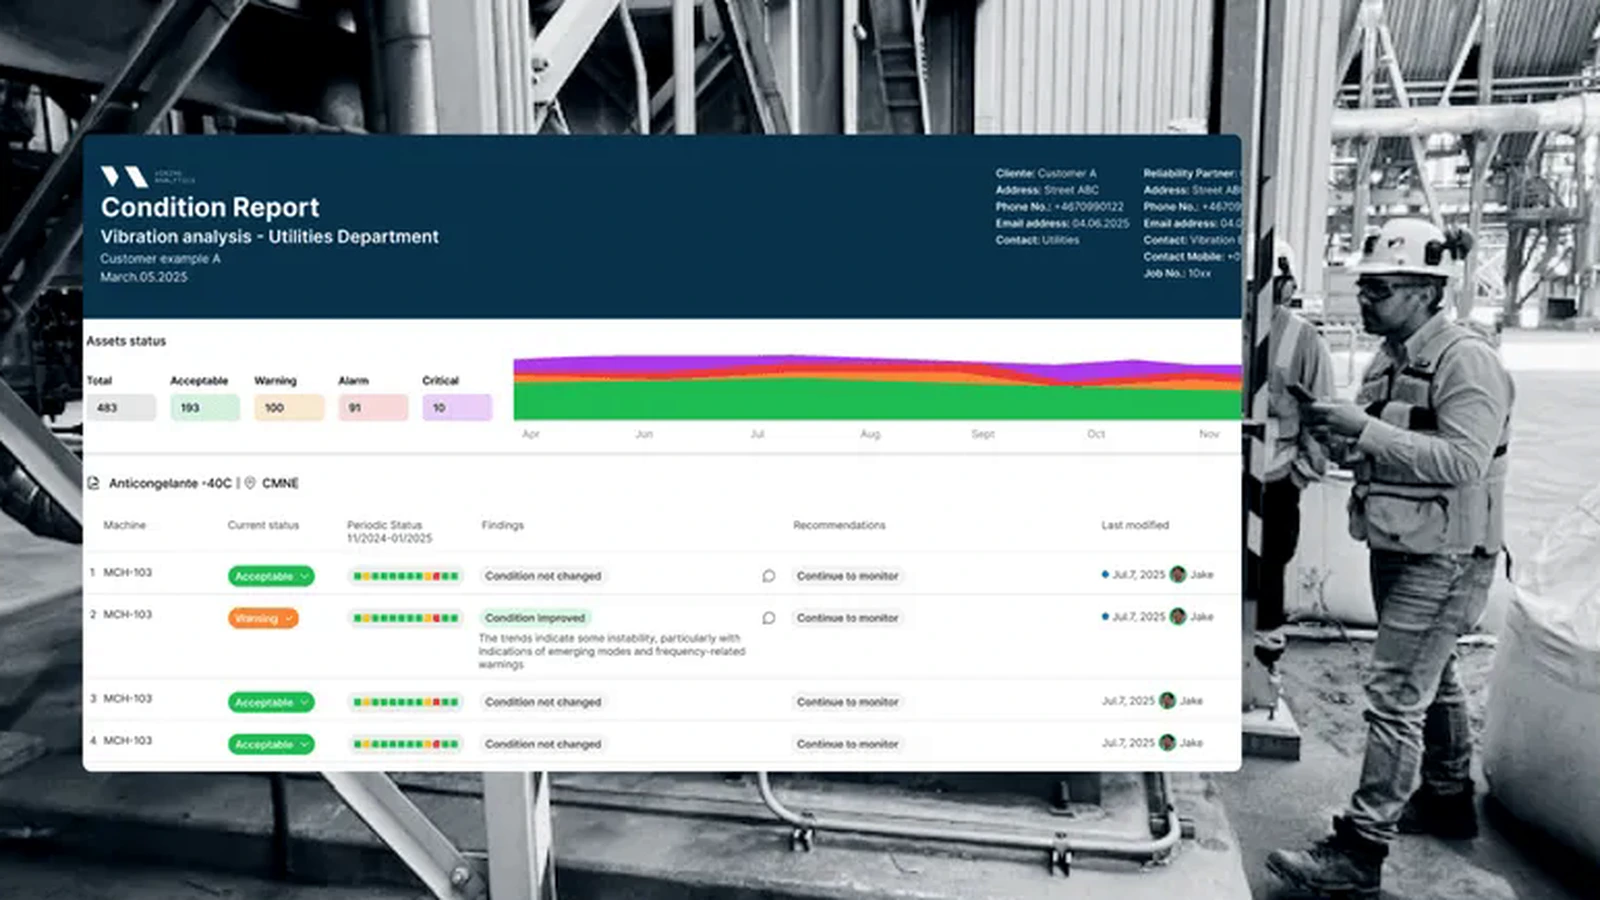The height and width of the screenshot is (900, 1600).
Task: Select the Critical count box showing 10
Action: pyautogui.click(x=457, y=407)
